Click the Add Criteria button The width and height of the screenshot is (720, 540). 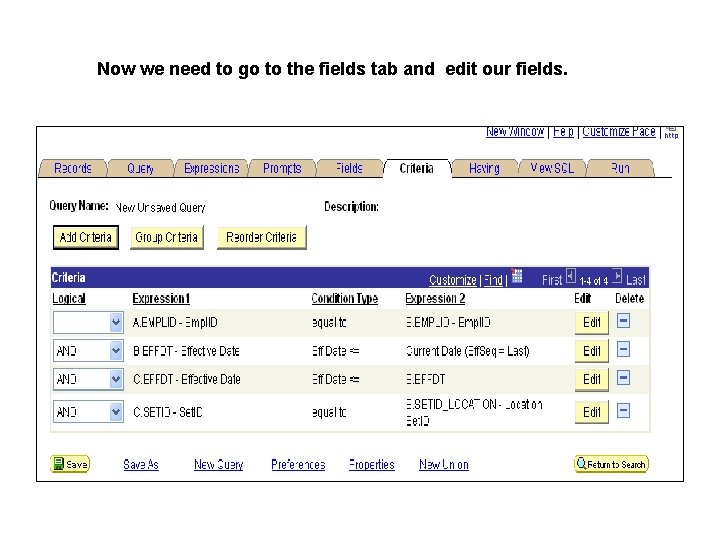coord(86,237)
